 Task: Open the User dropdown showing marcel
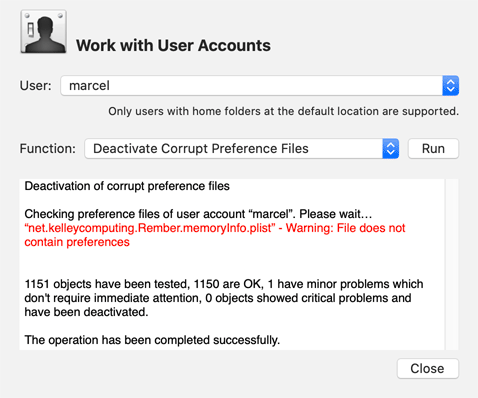coord(260,86)
